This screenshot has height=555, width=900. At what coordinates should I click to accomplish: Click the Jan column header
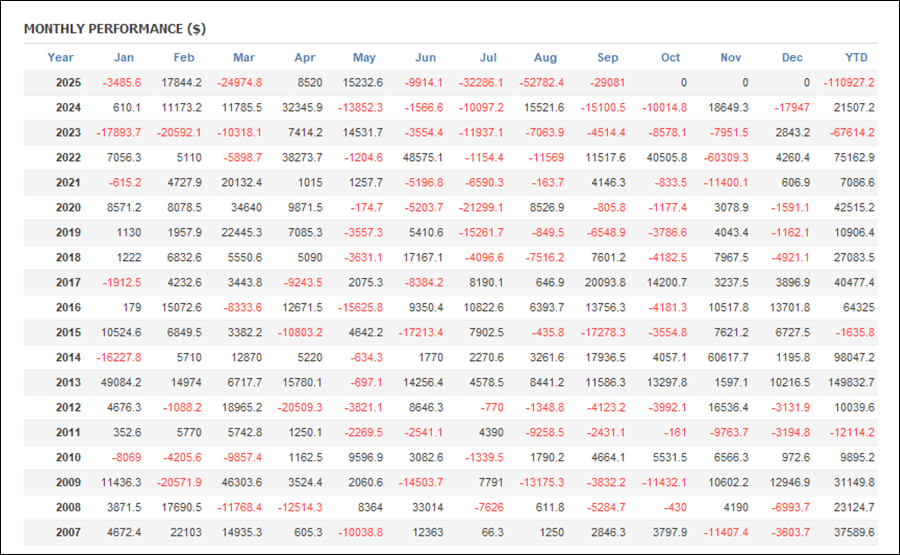click(123, 58)
